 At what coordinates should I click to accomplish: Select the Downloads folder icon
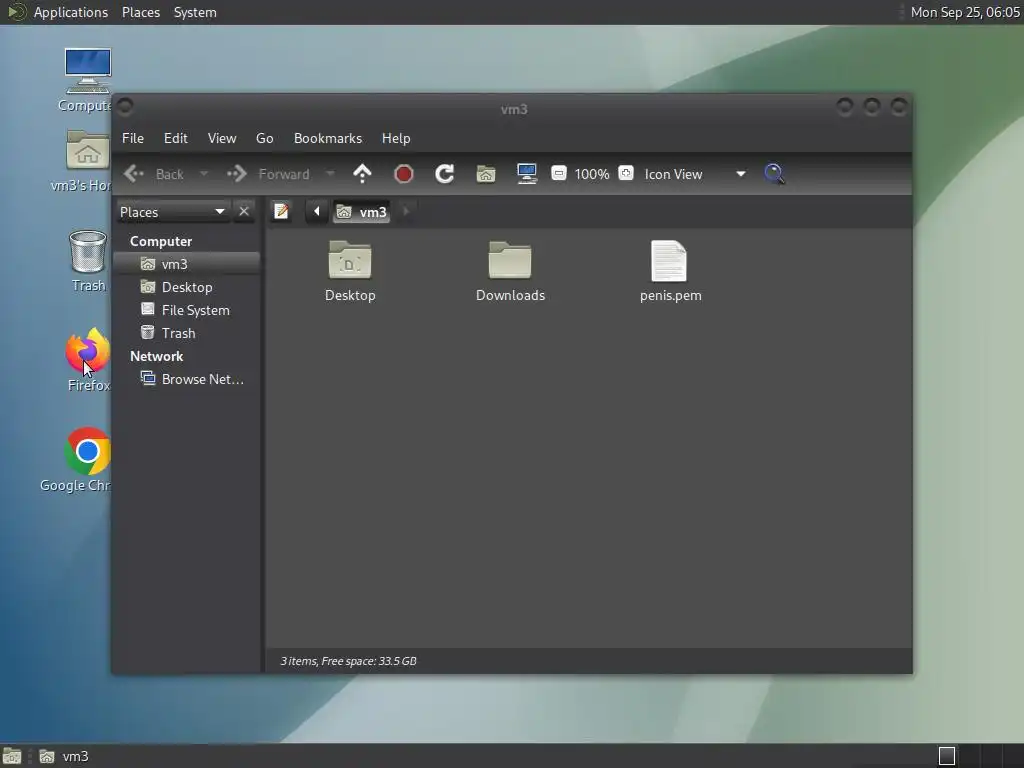point(510,271)
